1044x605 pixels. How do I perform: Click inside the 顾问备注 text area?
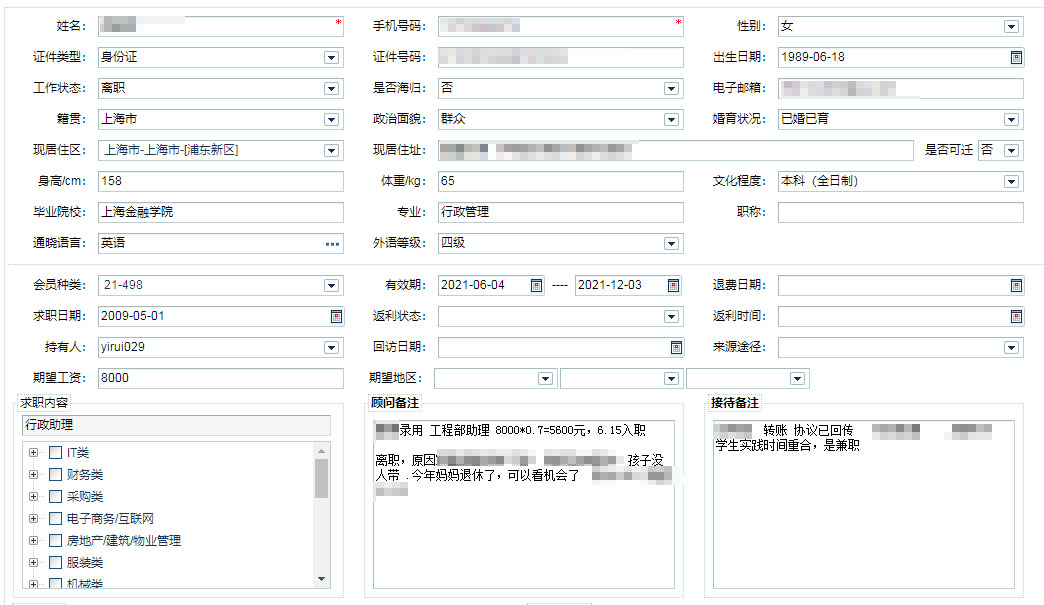point(523,504)
